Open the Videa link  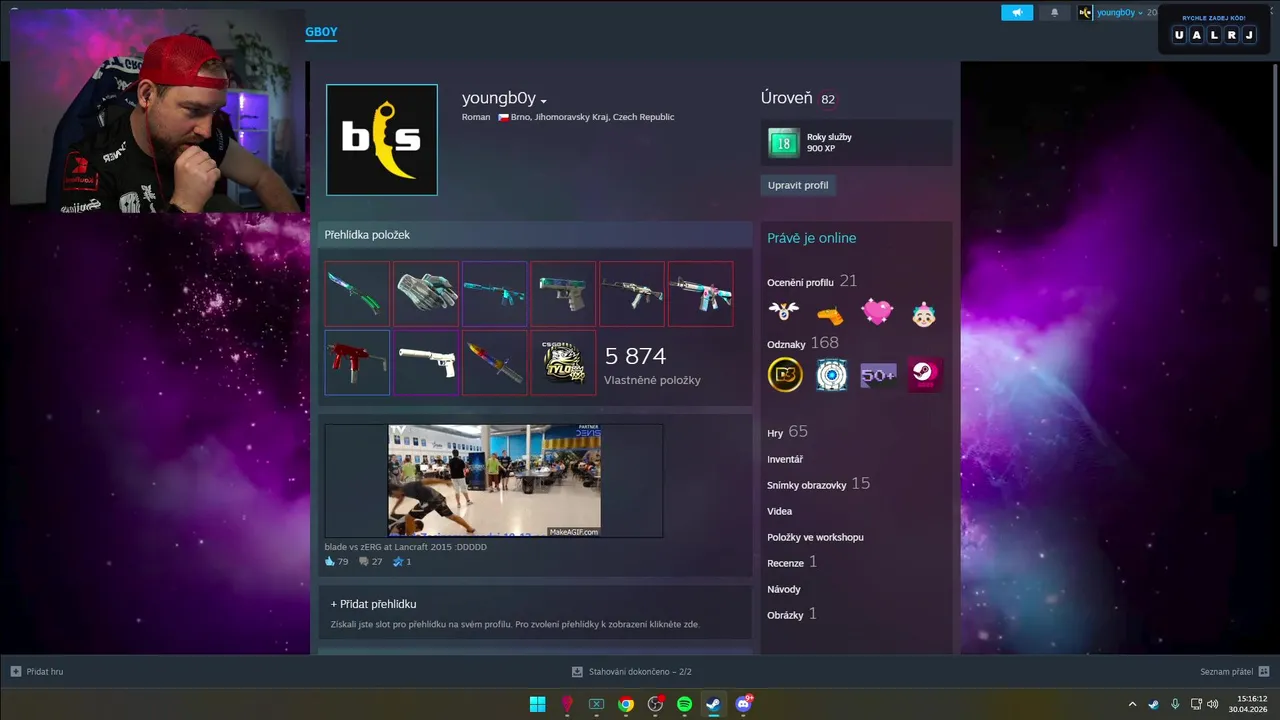(x=779, y=511)
